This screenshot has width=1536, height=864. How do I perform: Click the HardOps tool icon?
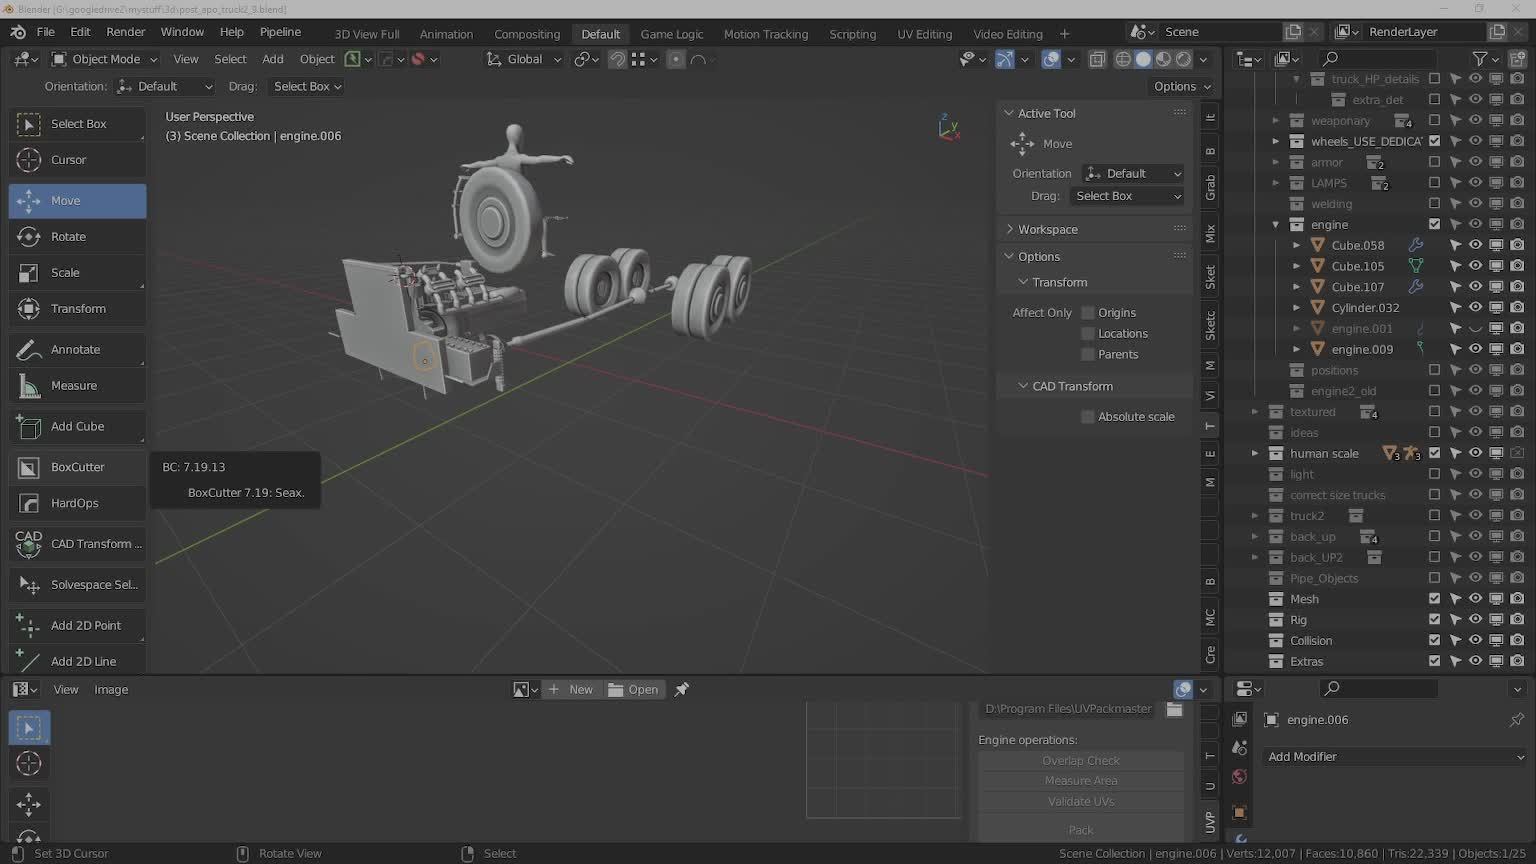(x=30, y=504)
